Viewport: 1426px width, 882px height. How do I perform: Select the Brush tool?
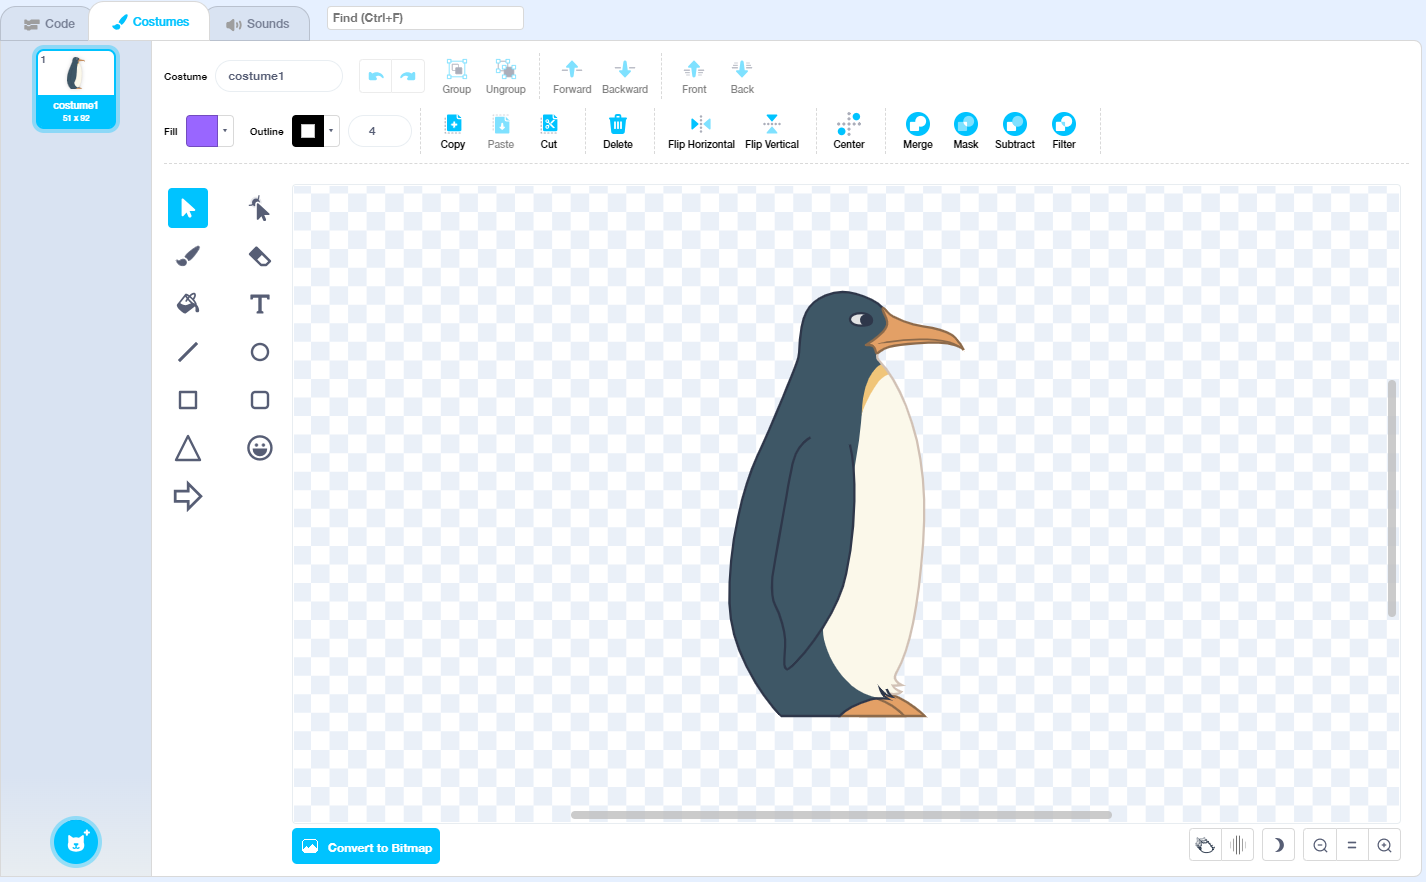(188, 256)
